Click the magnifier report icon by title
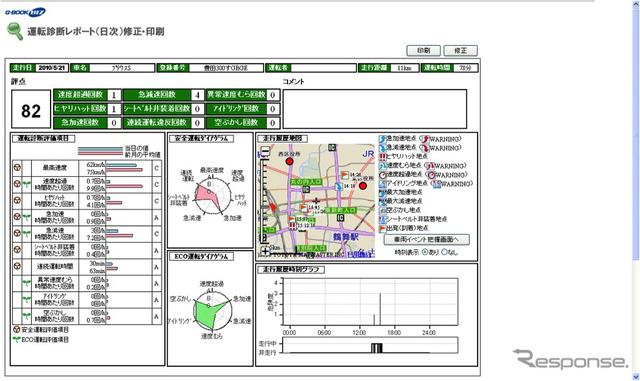 15,31
